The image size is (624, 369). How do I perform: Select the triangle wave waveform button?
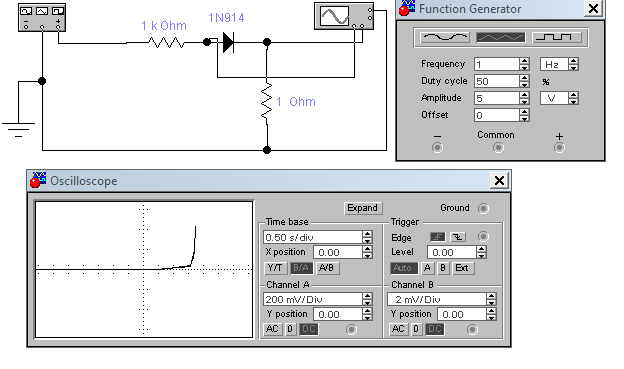pyautogui.click(x=501, y=37)
